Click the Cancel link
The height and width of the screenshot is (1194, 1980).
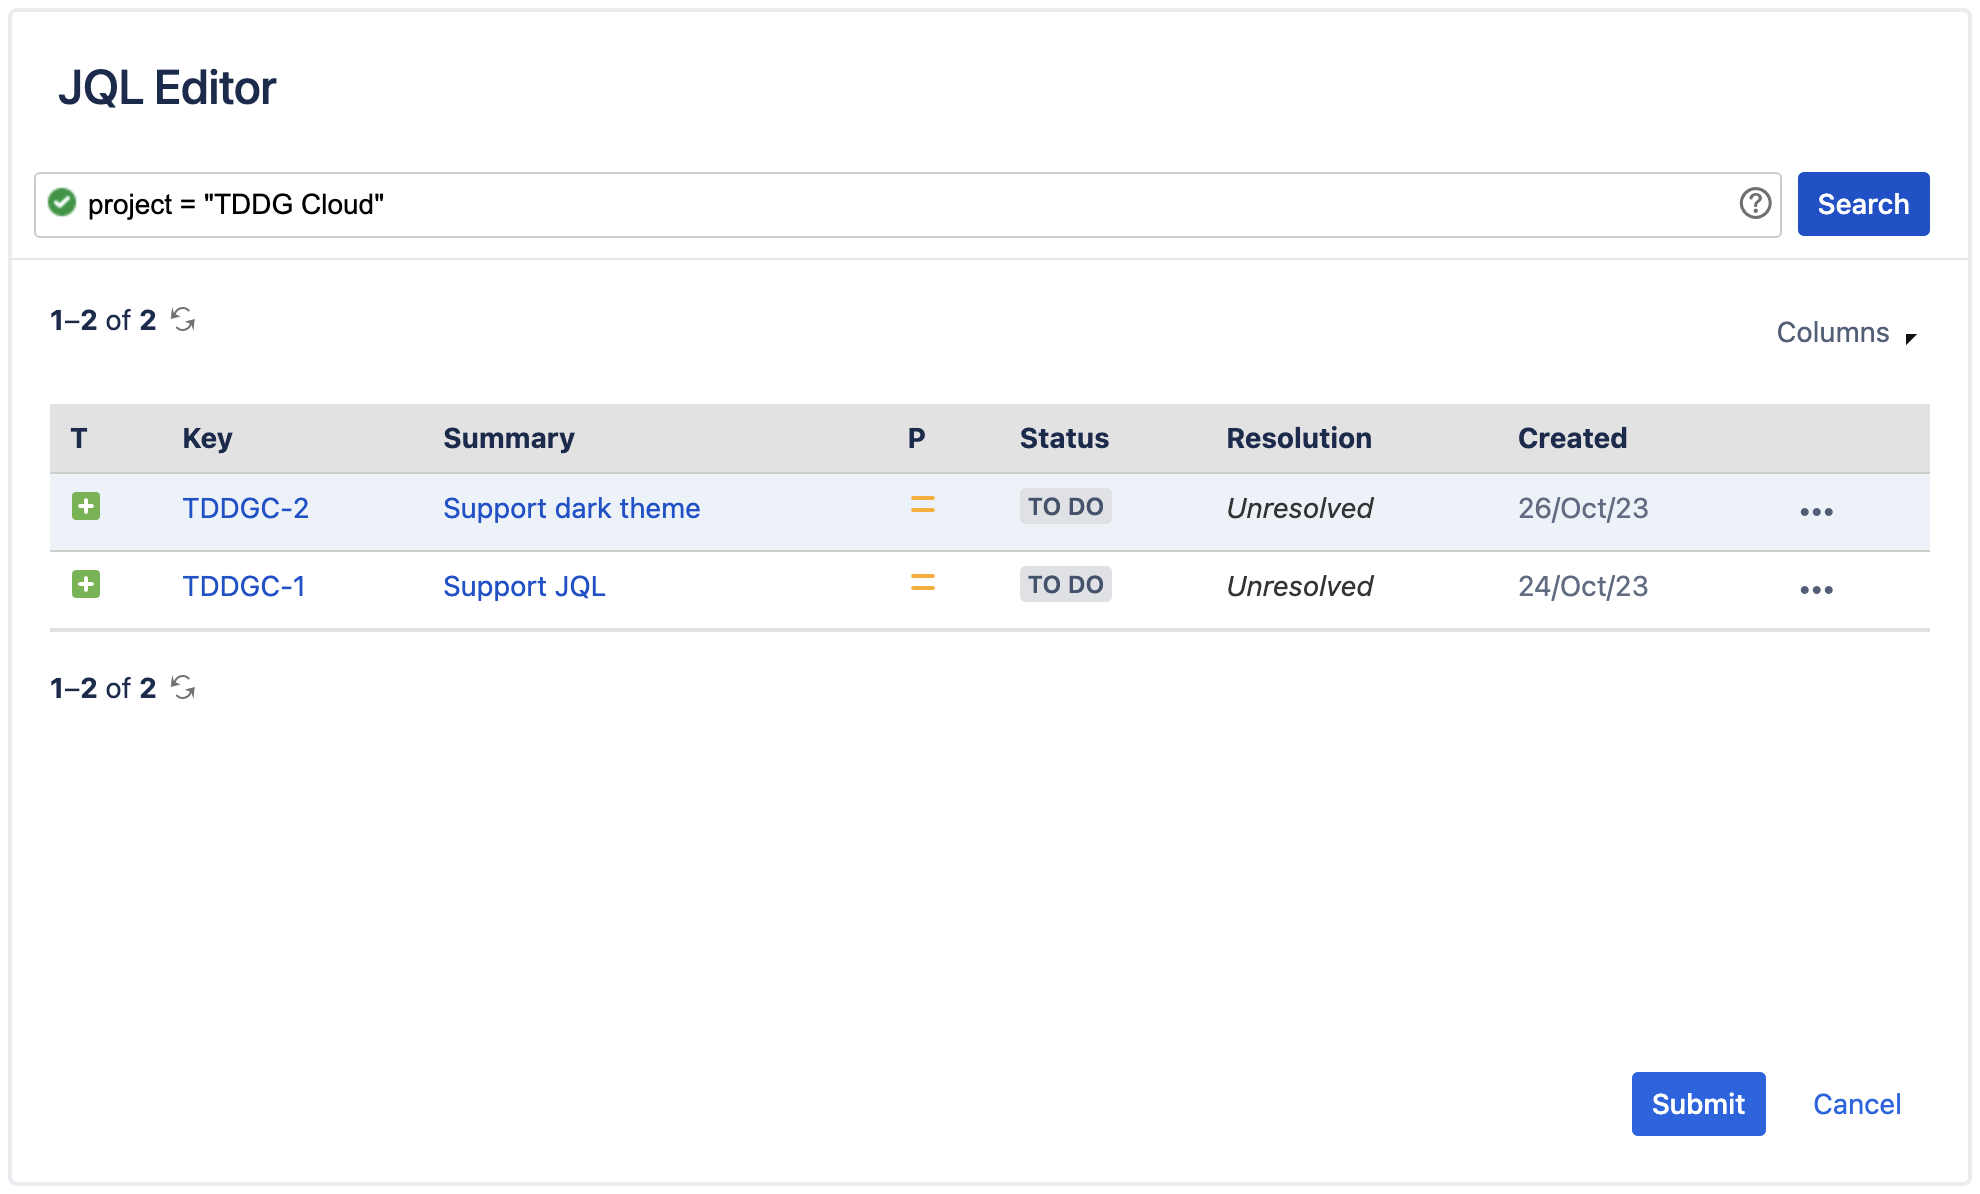pyautogui.click(x=1856, y=1104)
